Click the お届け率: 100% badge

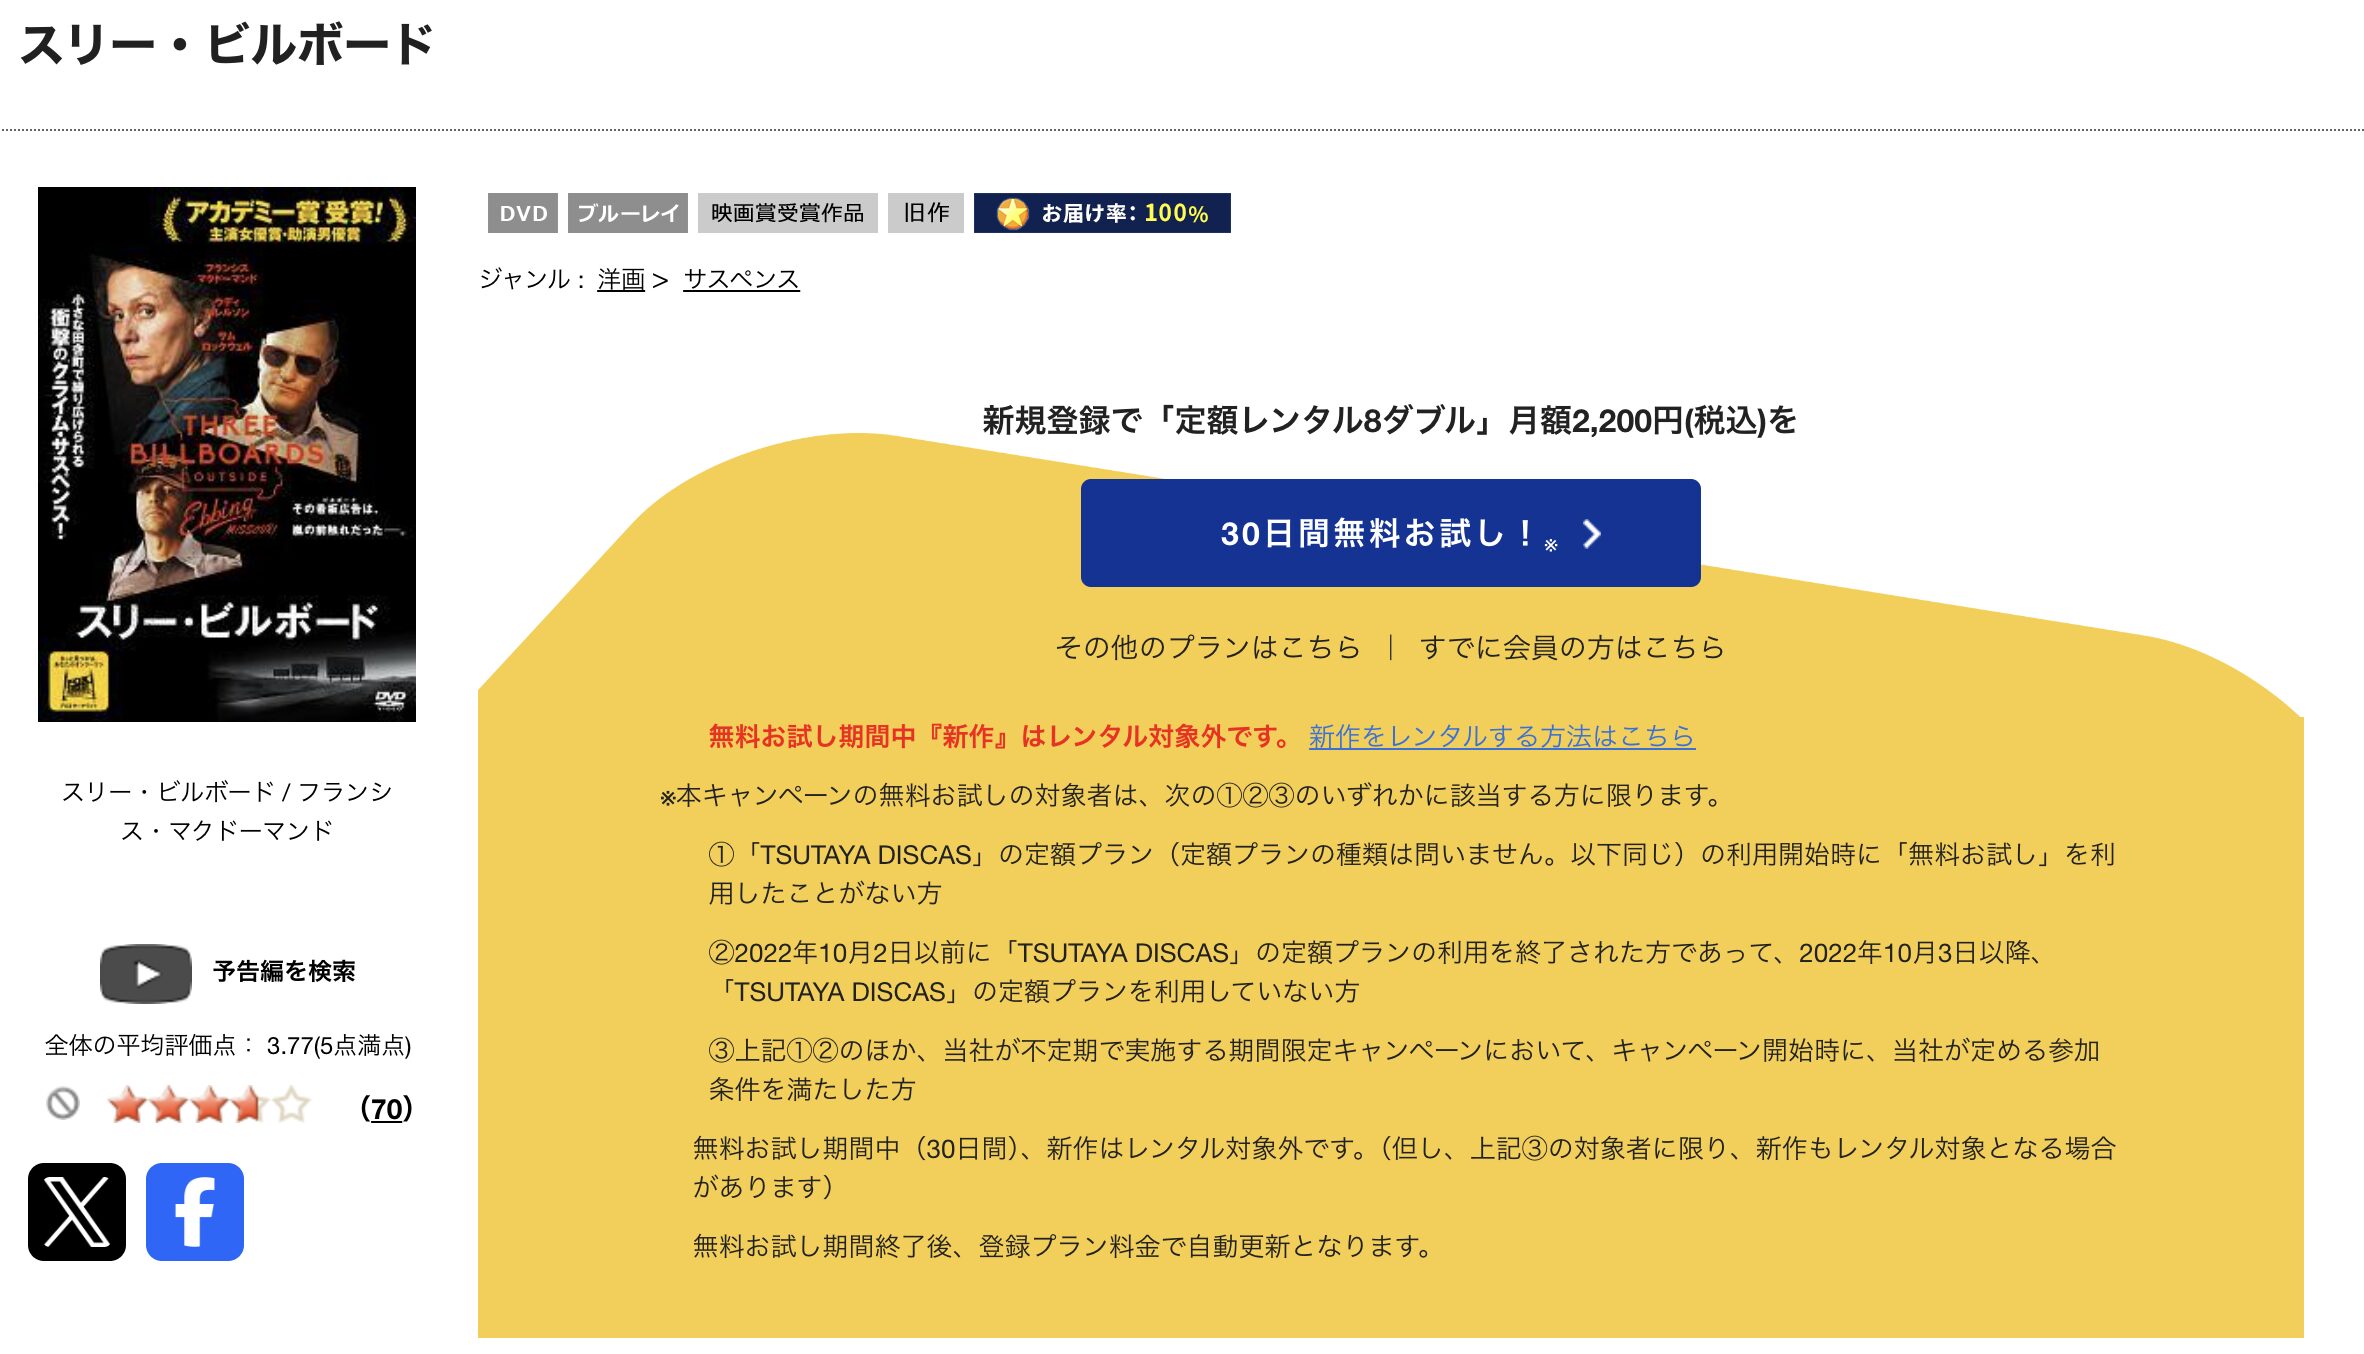(1102, 213)
